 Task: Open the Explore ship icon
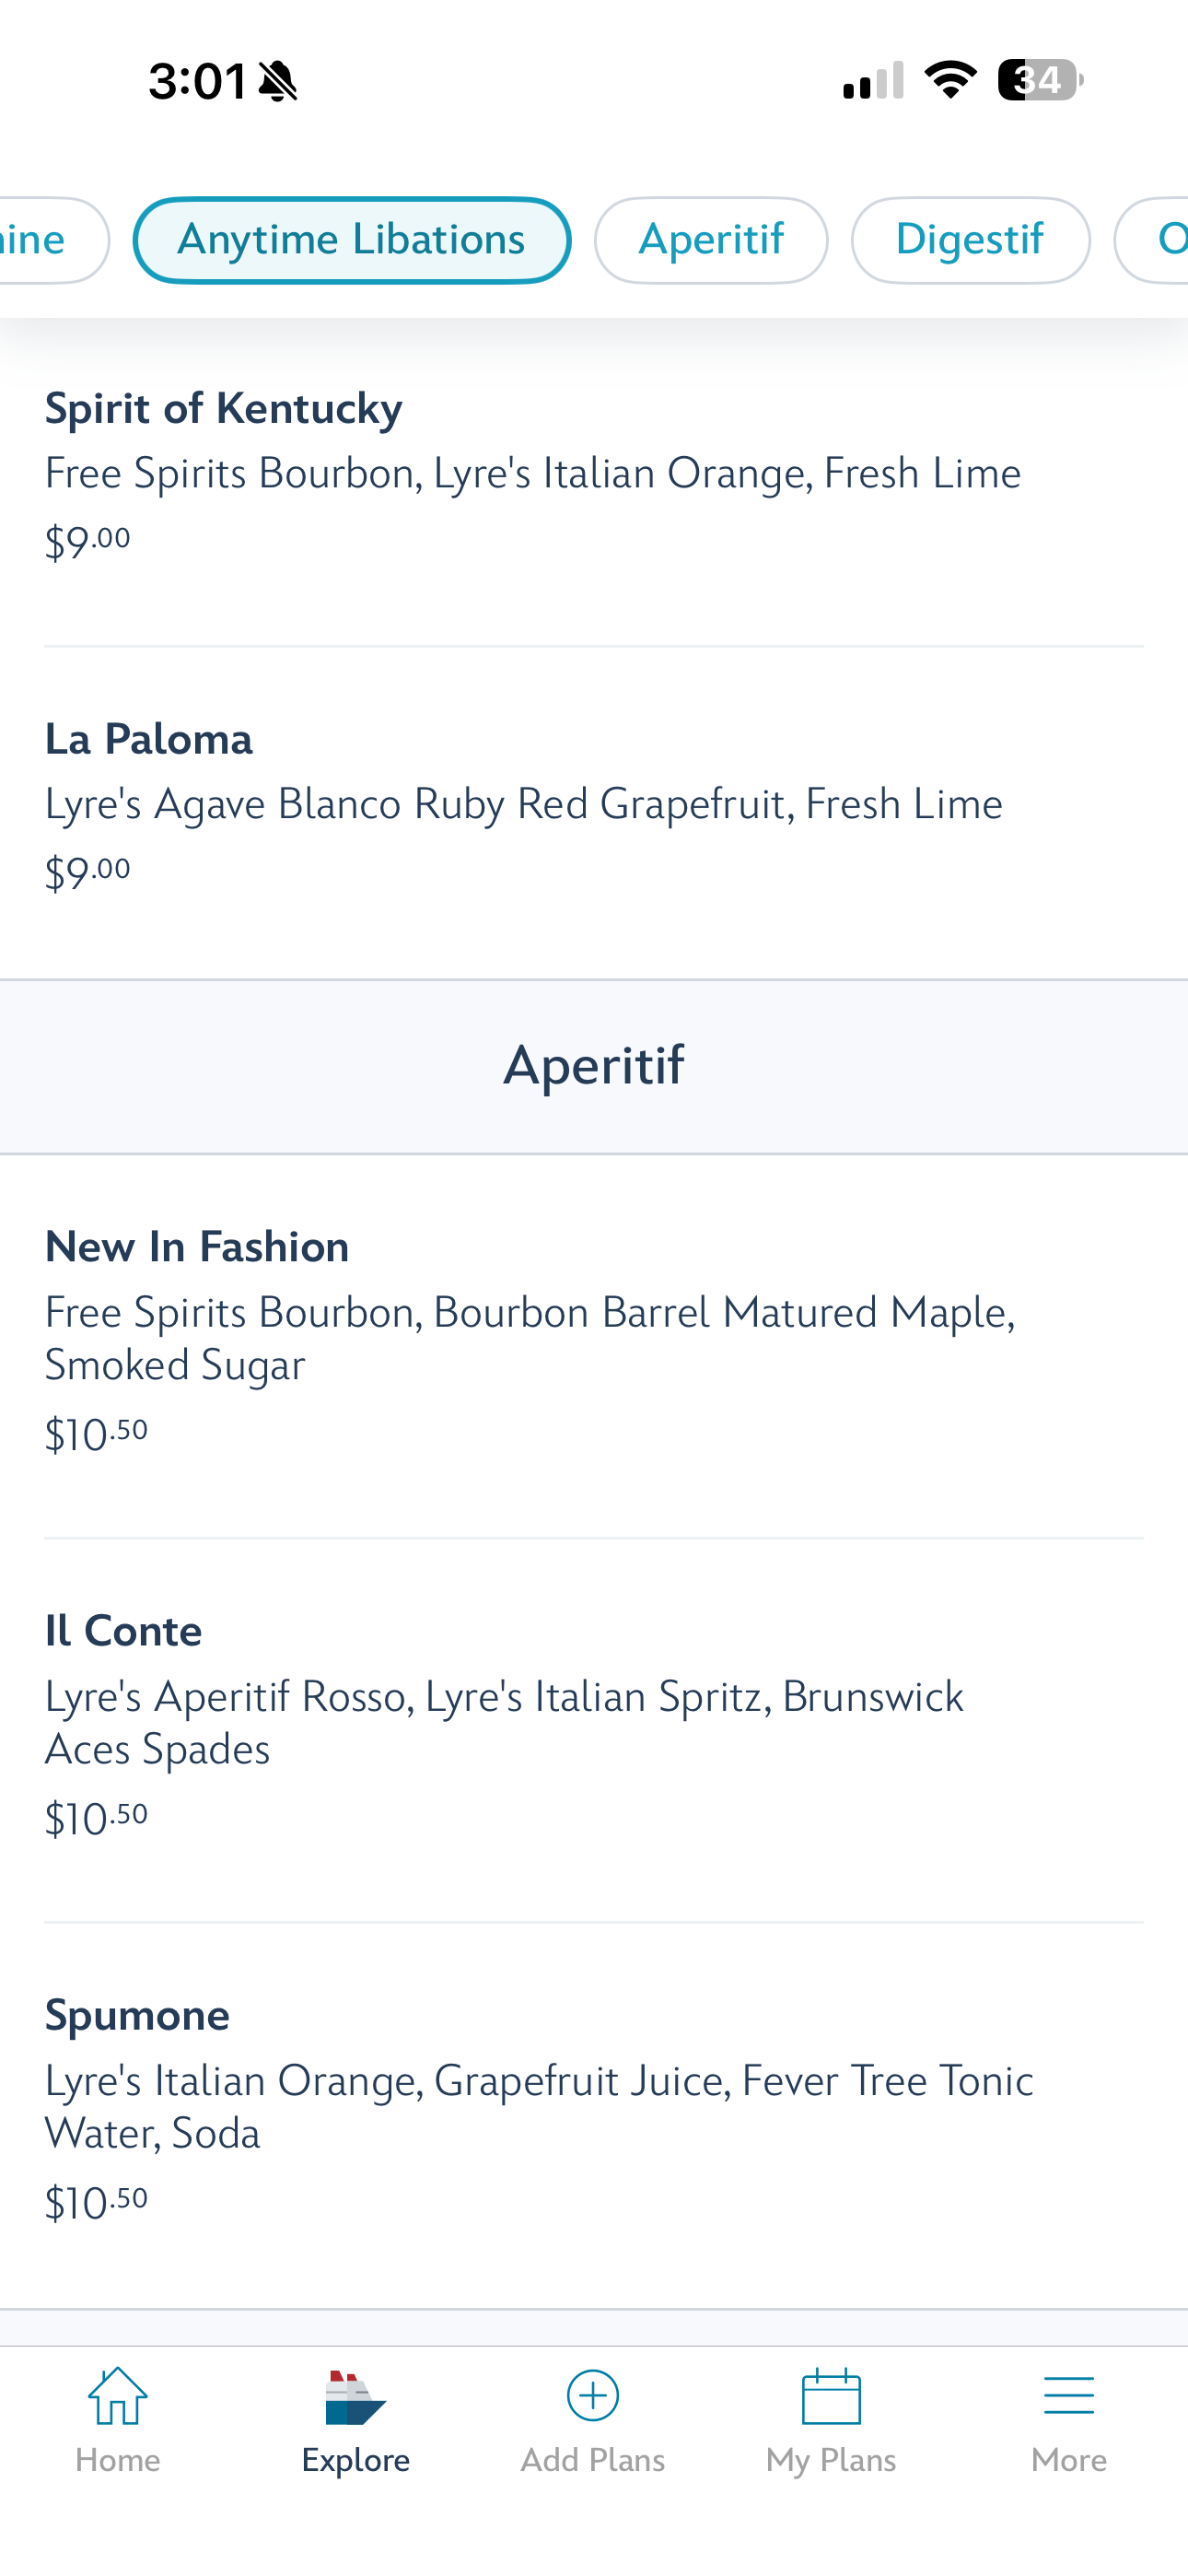pos(355,2398)
